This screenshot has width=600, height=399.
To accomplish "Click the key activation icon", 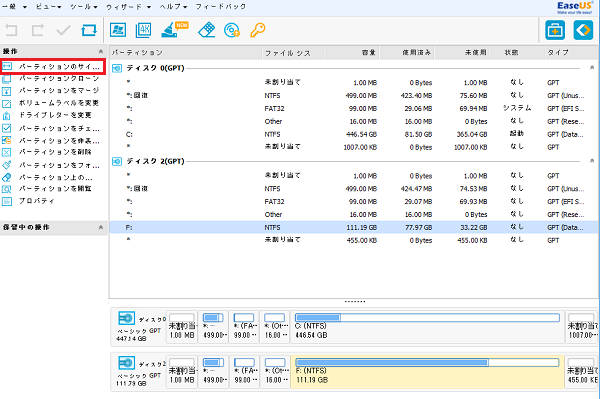I will coord(258,30).
